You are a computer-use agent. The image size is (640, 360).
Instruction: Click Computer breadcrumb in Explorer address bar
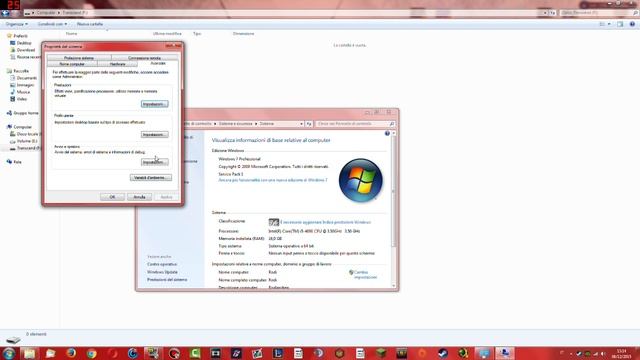(46, 13)
